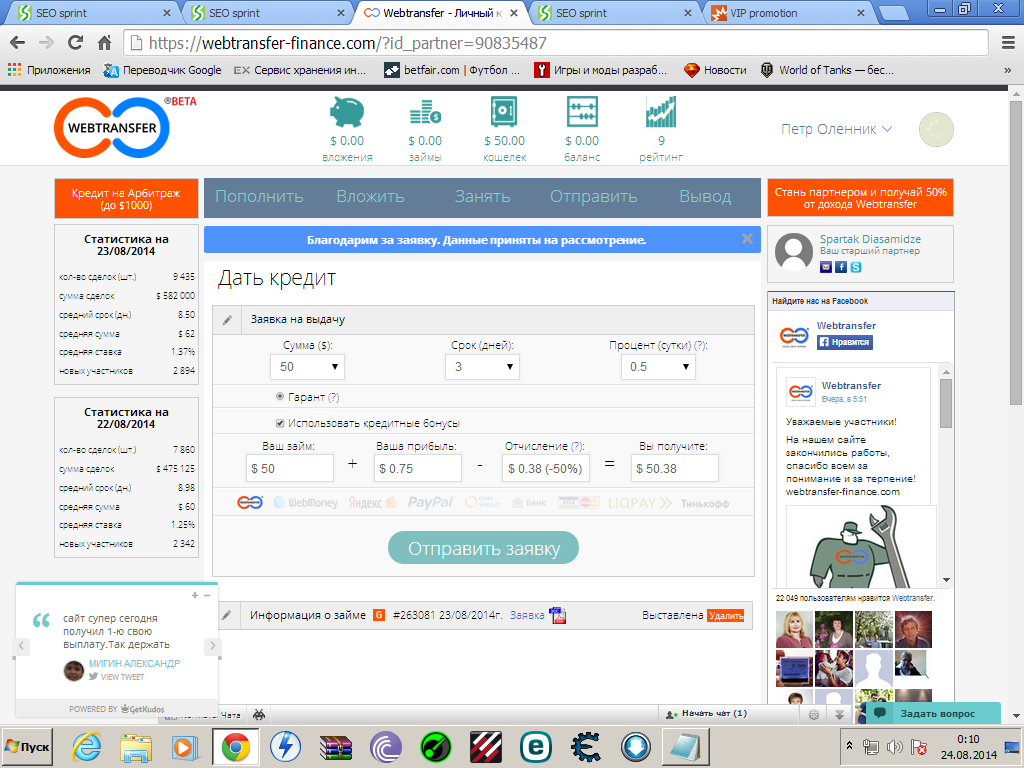Select the Гарант radio button
The height and width of the screenshot is (768, 1024).
(280, 396)
